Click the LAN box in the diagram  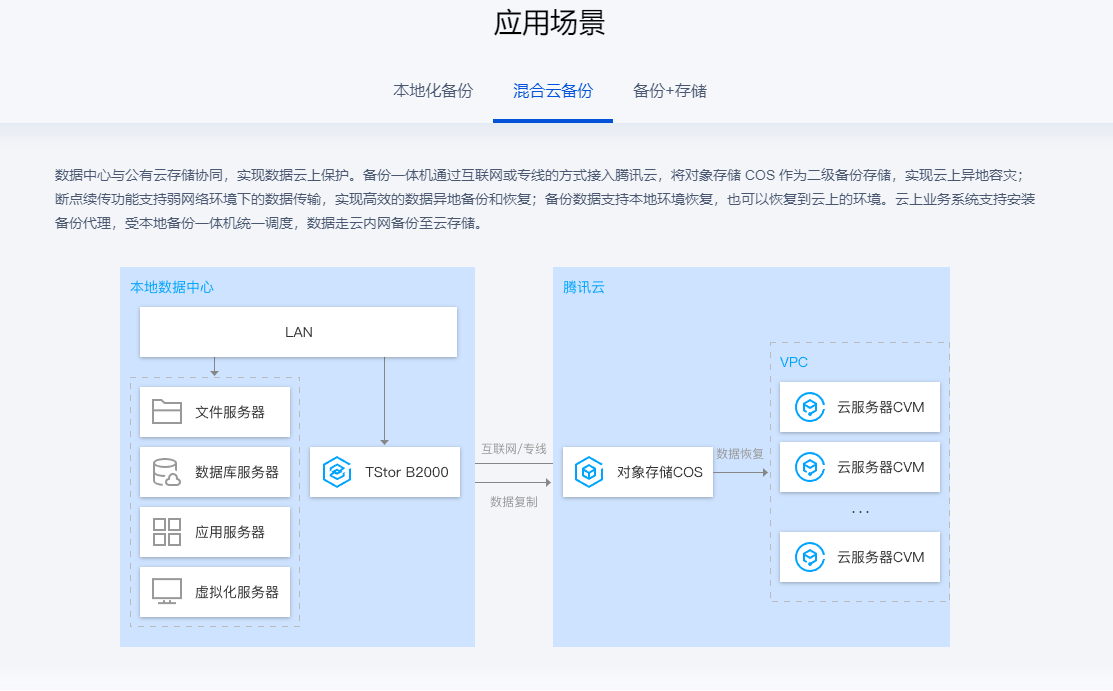(x=298, y=332)
